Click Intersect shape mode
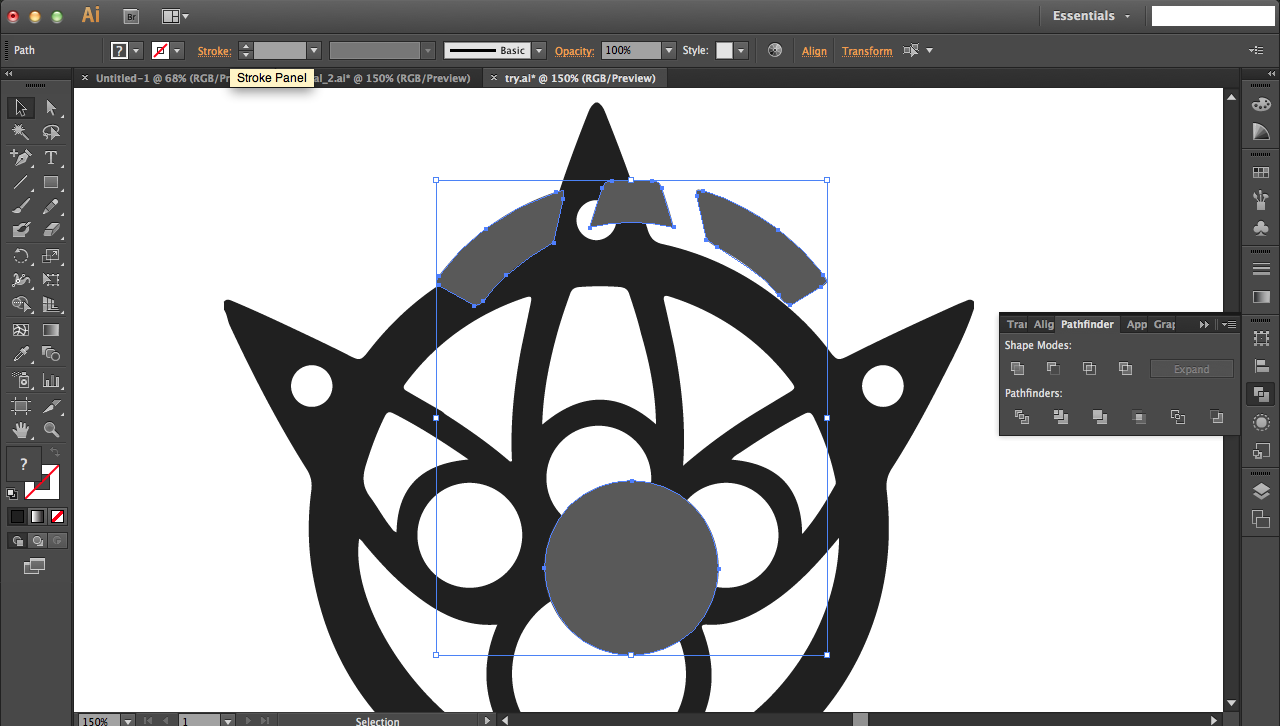The height and width of the screenshot is (726, 1280). (x=1089, y=369)
